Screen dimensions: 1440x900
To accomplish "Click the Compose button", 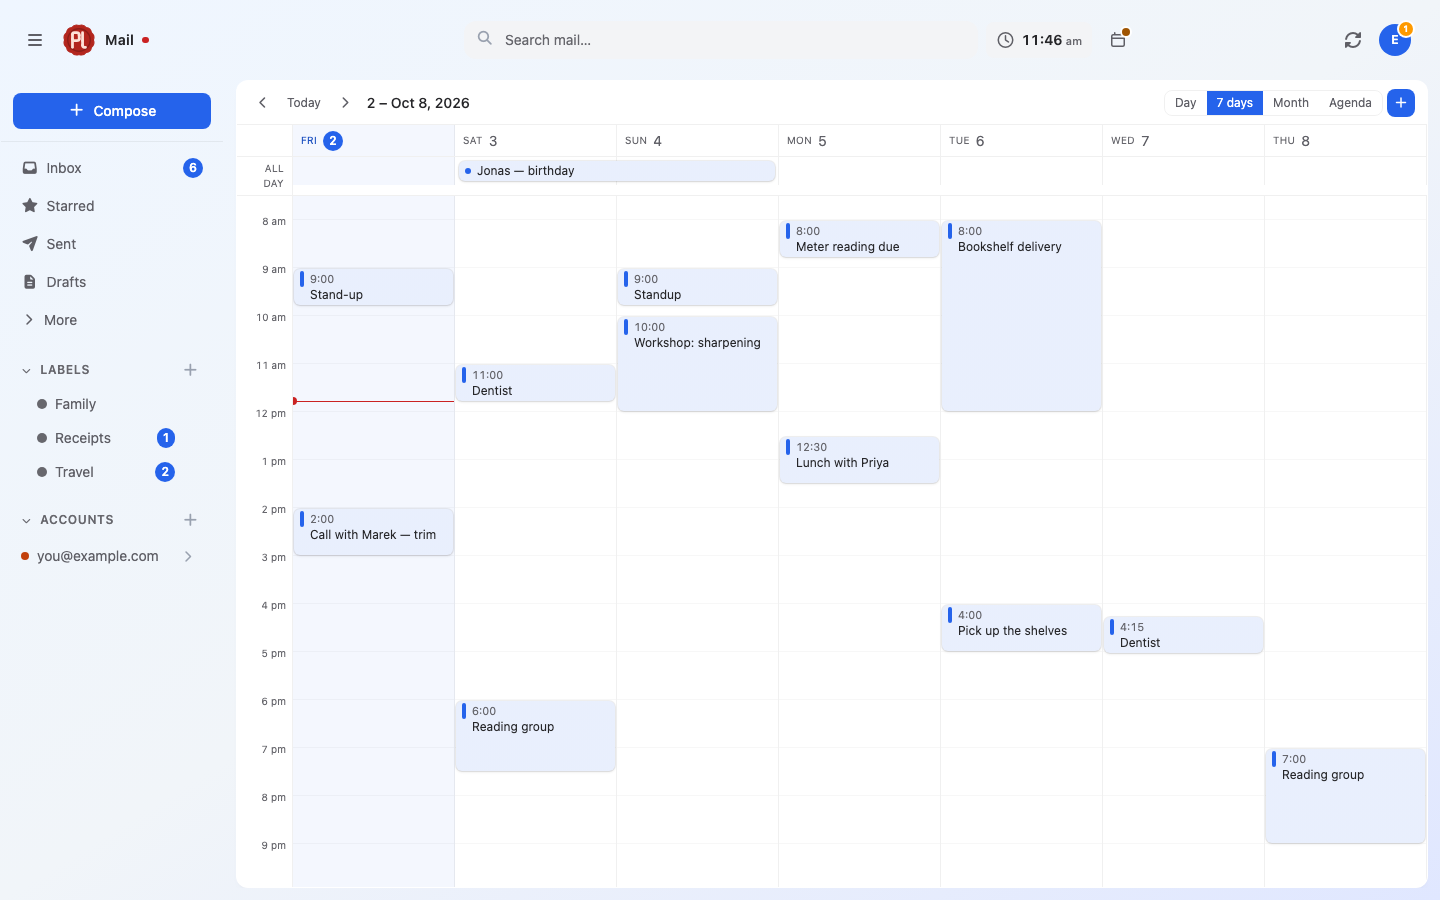I will (x=112, y=111).
